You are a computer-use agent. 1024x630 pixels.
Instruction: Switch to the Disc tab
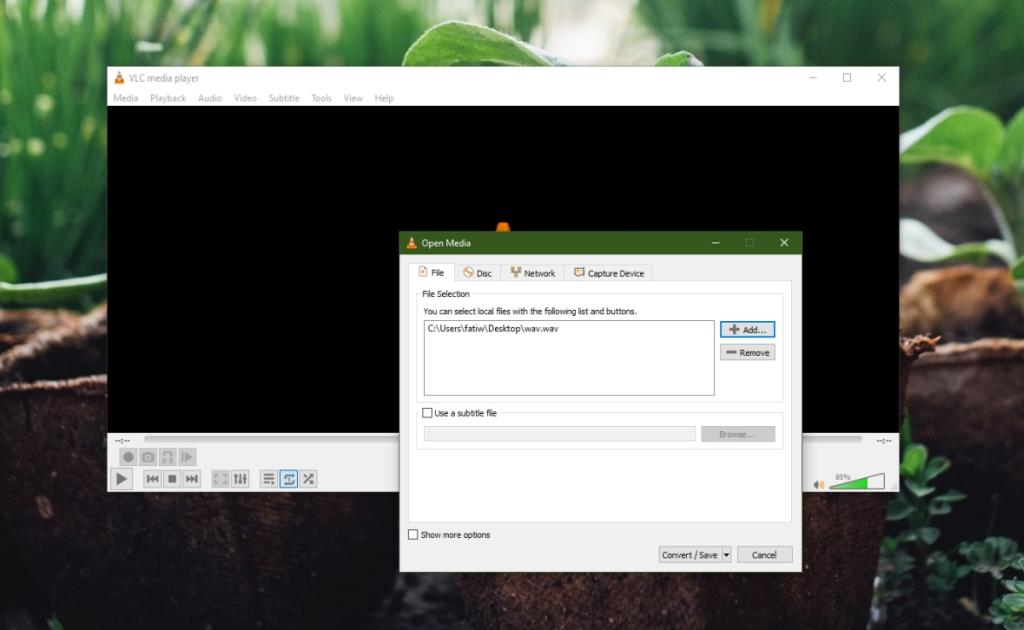click(478, 272)
